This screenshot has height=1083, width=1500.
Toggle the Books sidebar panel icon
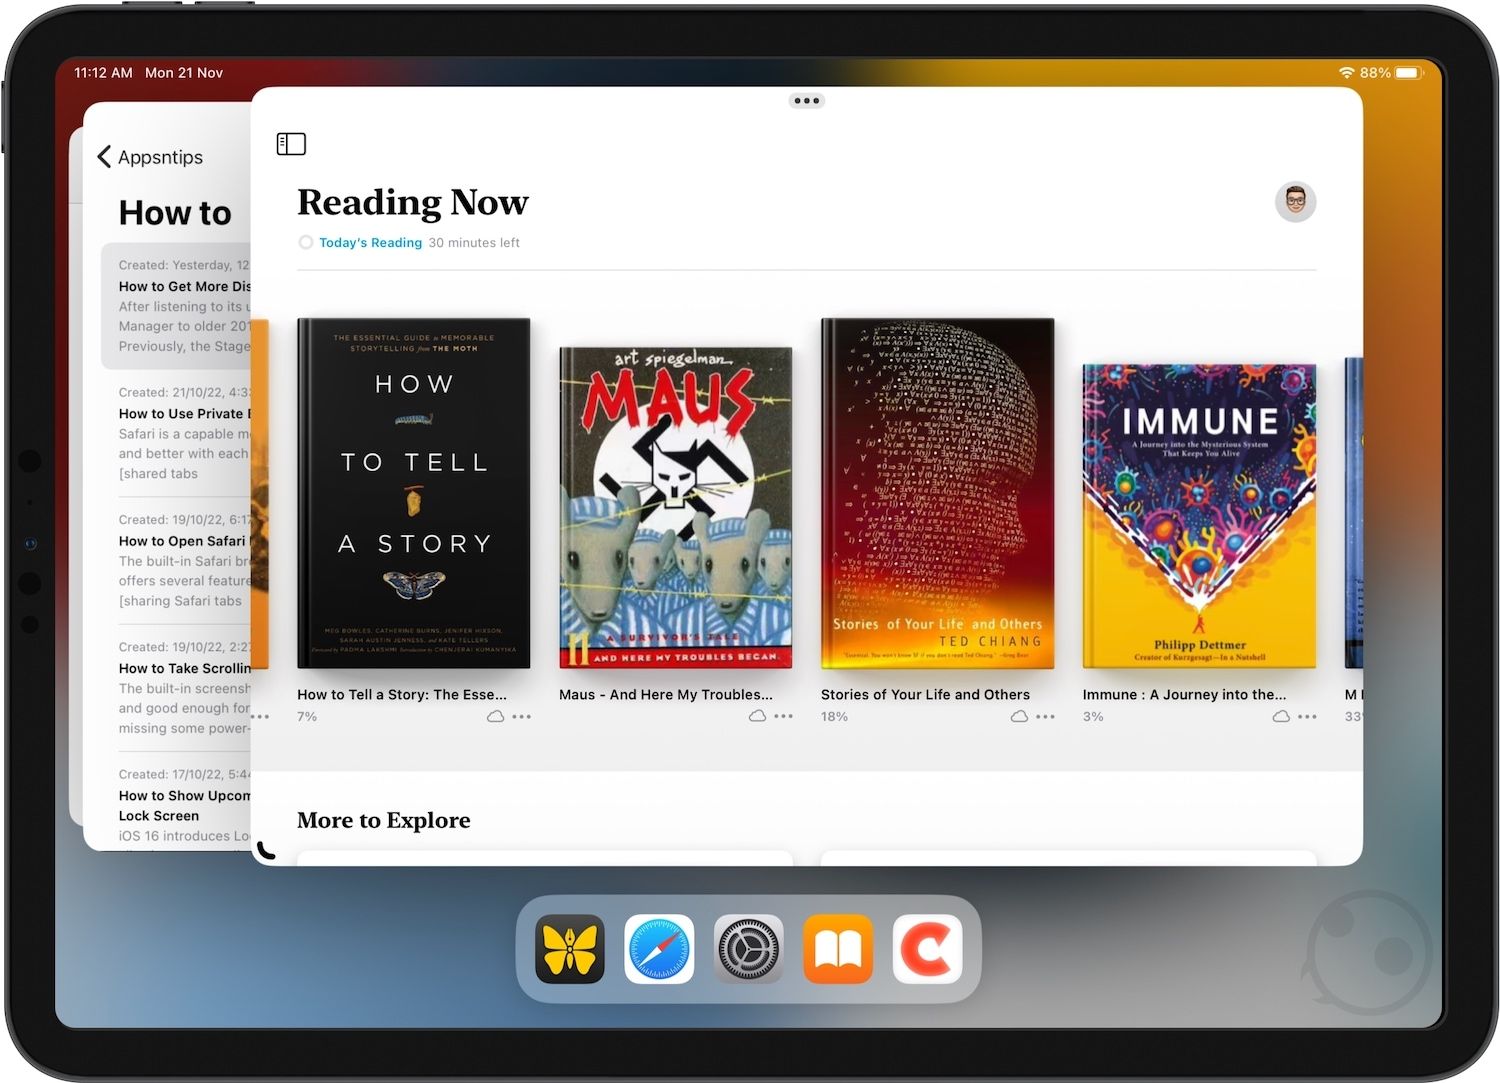click(291, 144)
